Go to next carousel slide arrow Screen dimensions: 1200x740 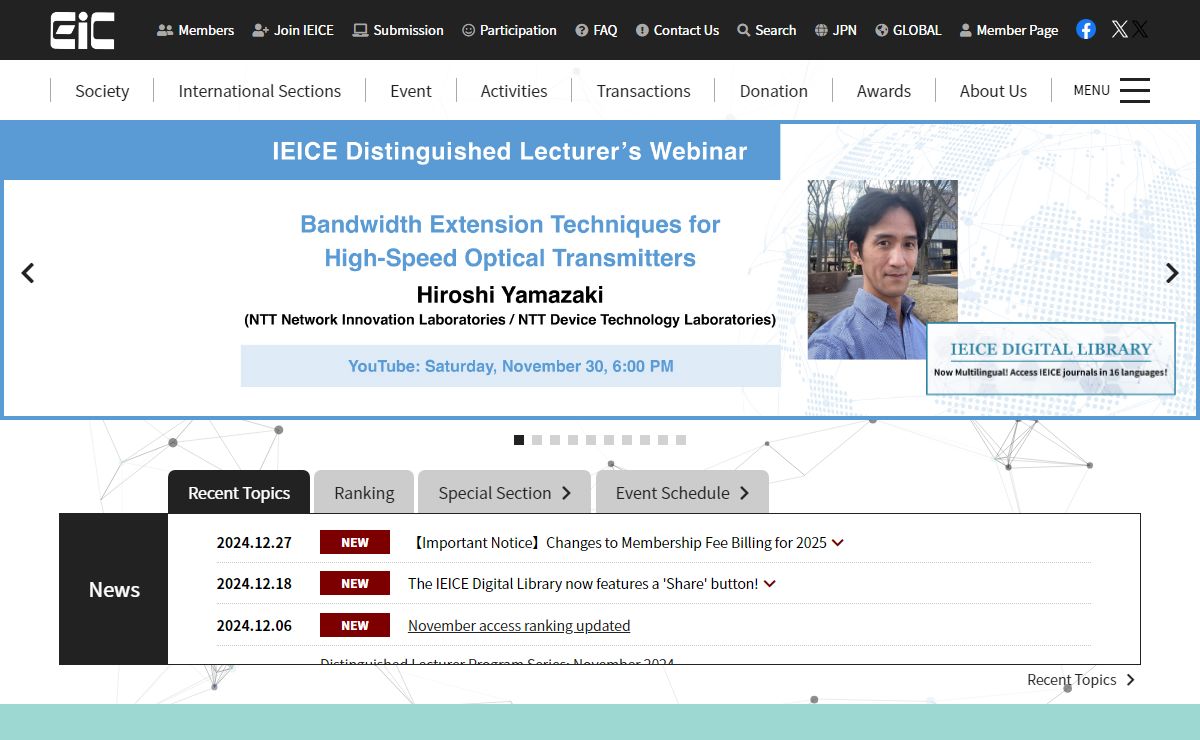coord(1172,272)
